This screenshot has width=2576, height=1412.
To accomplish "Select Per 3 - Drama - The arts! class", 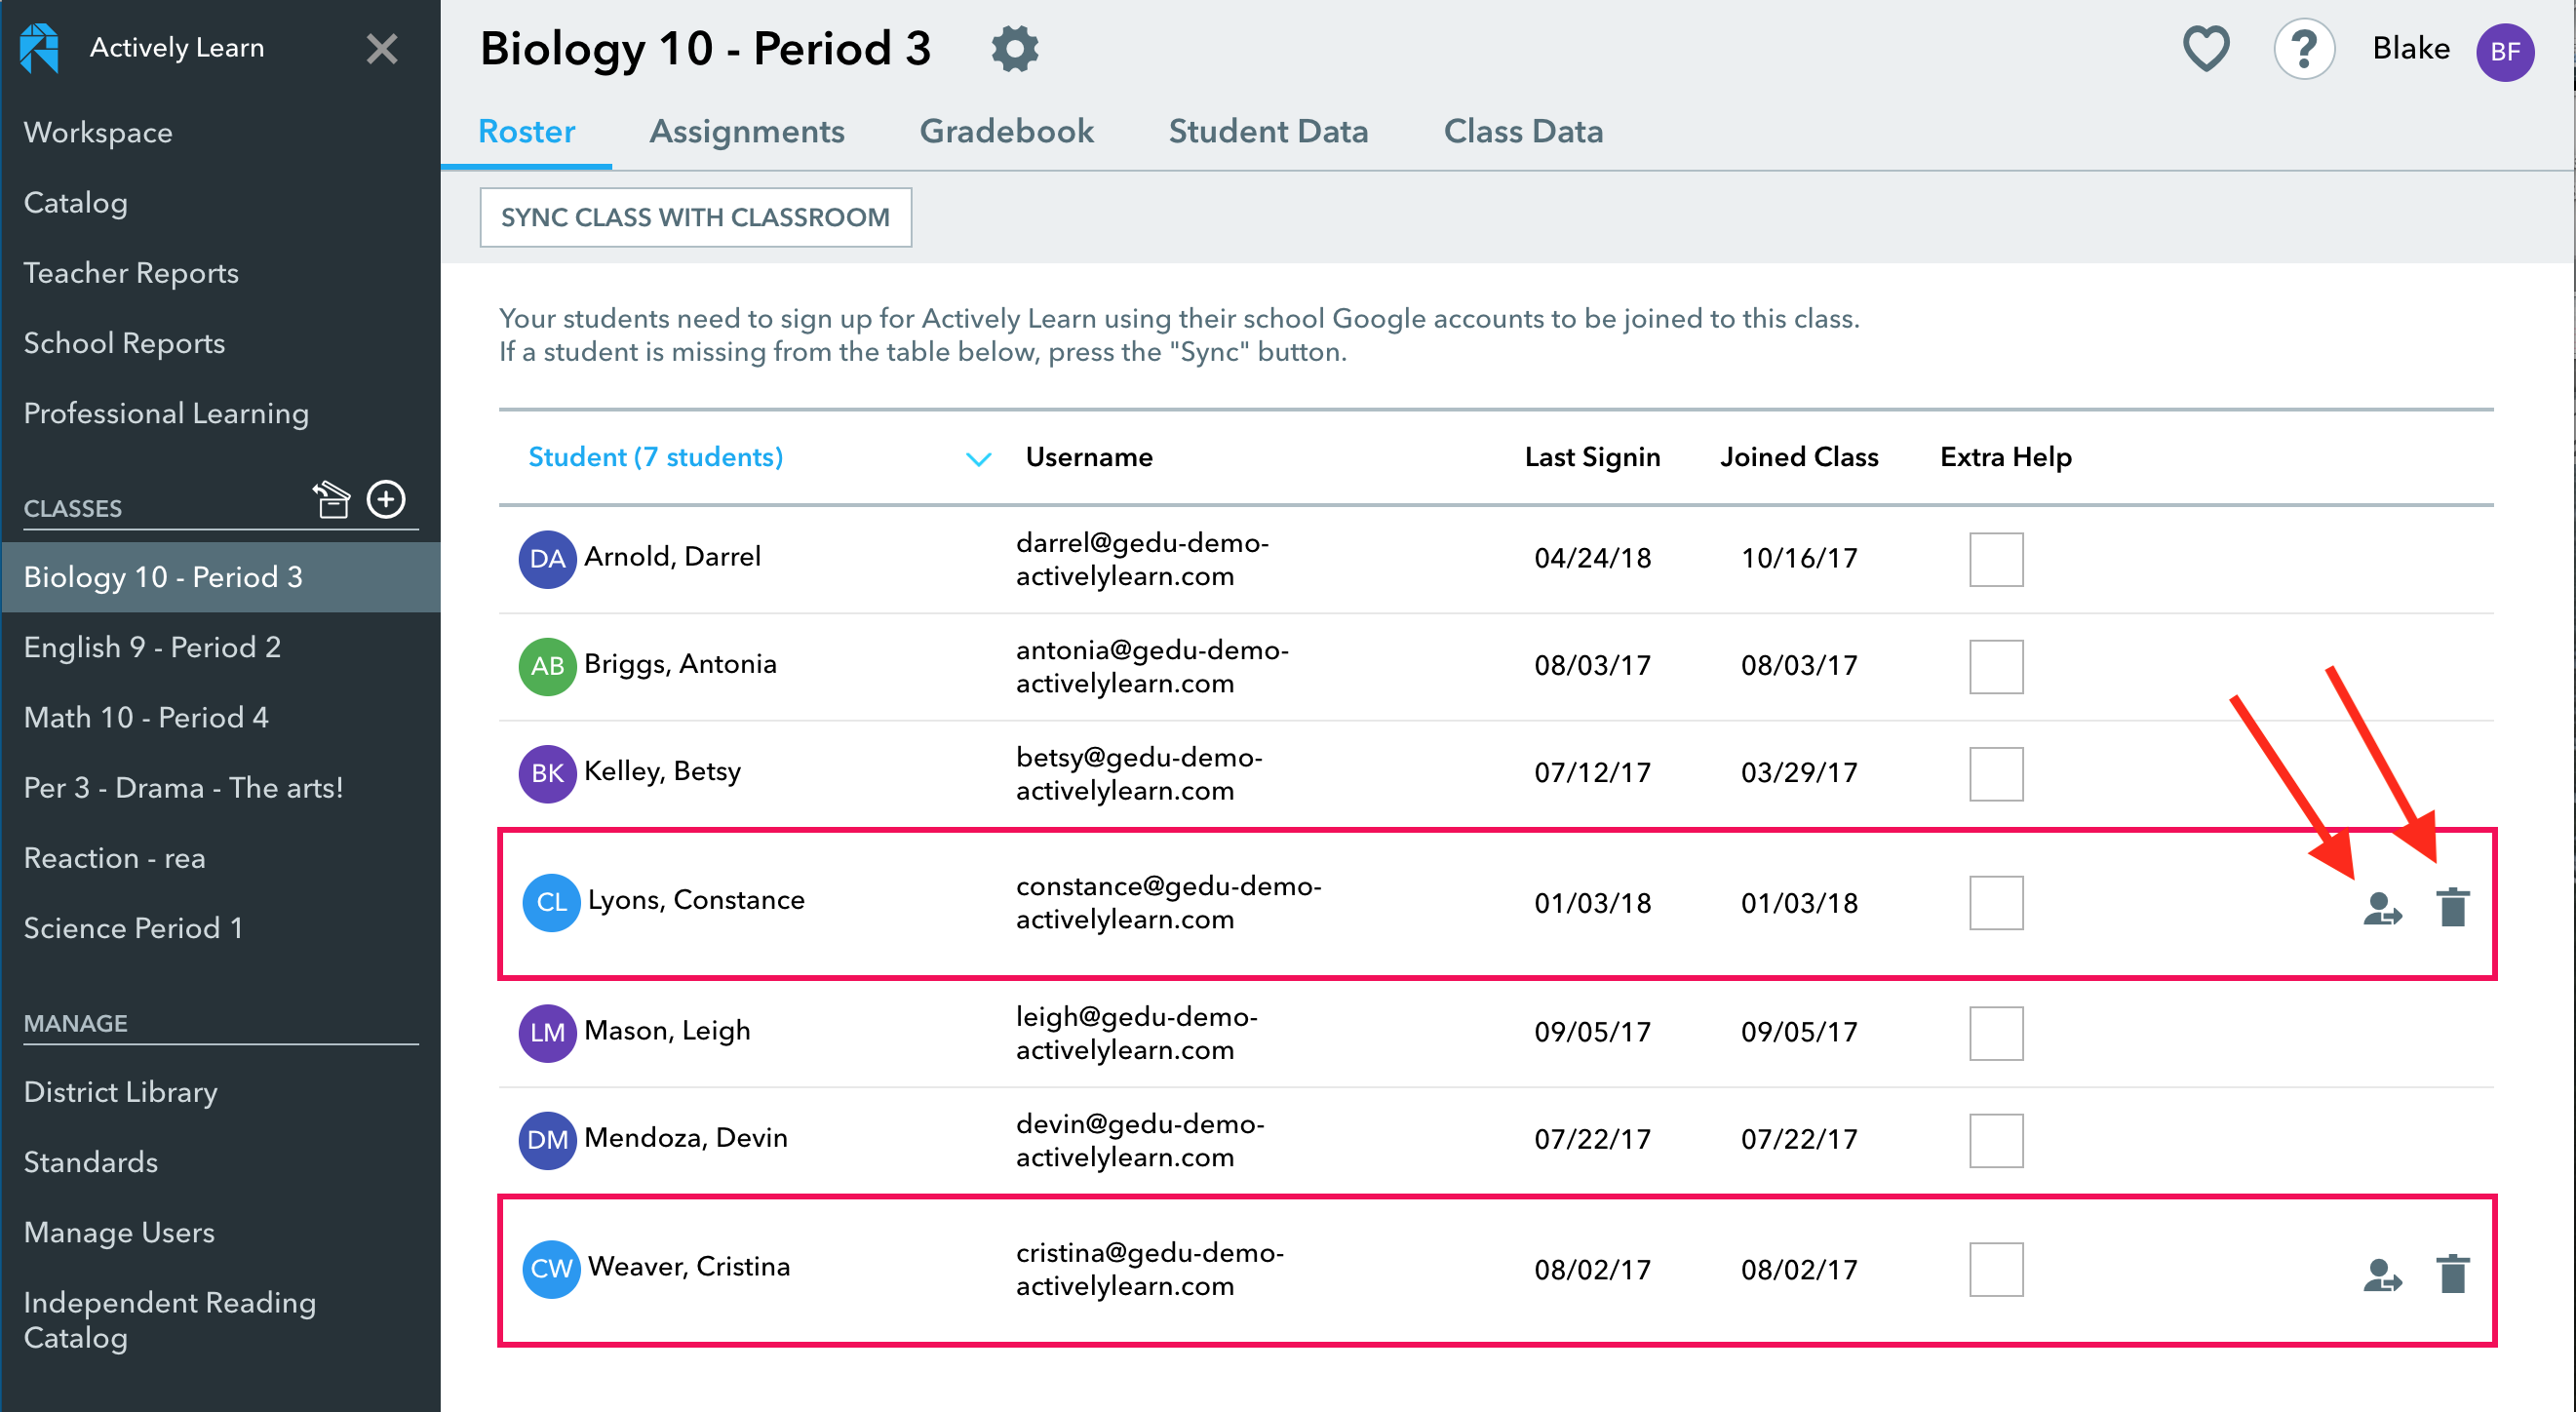I will click(183, 787).
